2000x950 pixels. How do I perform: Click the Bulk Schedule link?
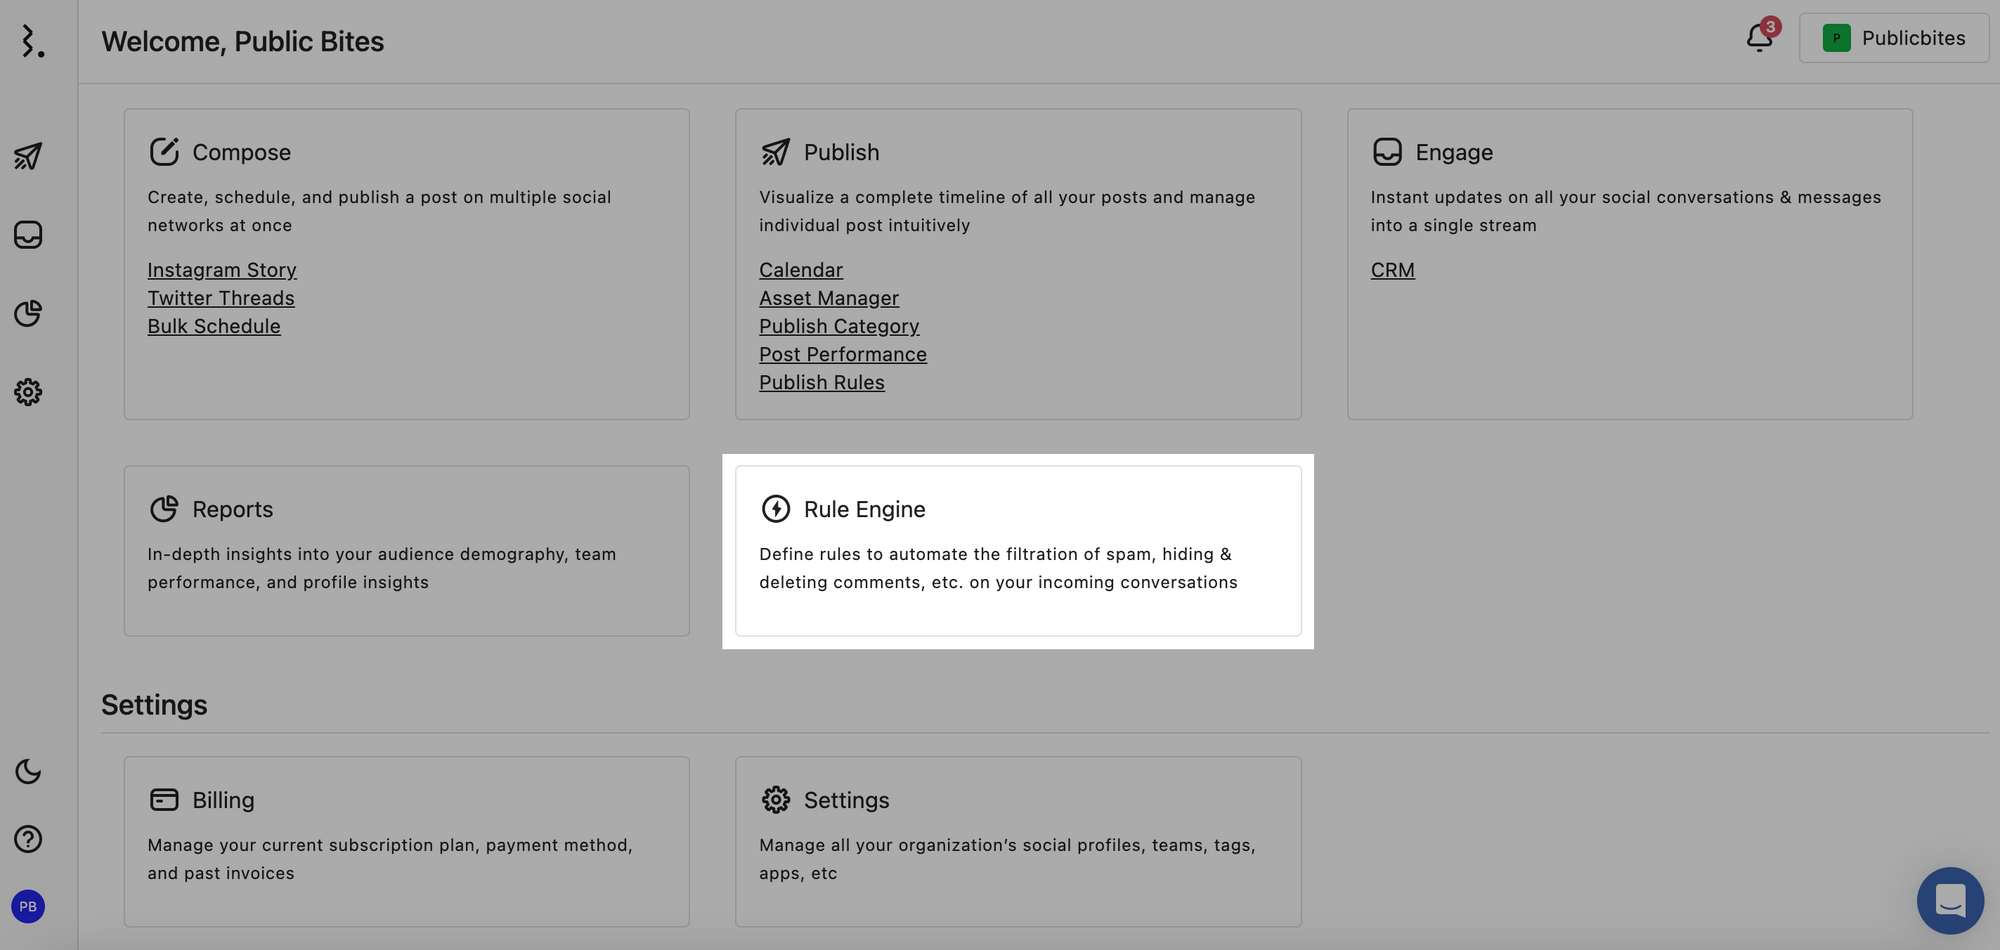(x=214, y=326)
